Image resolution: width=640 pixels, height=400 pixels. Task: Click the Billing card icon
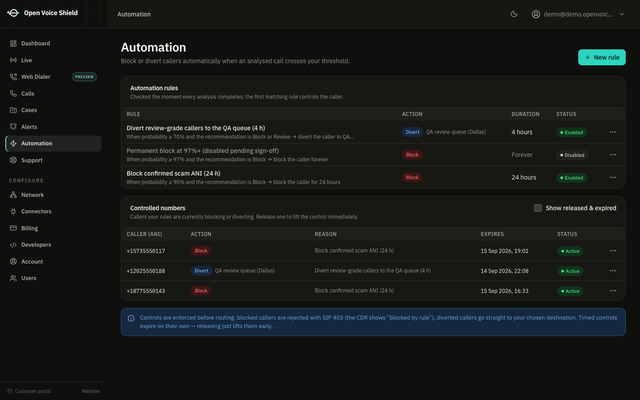click(13, 228)
